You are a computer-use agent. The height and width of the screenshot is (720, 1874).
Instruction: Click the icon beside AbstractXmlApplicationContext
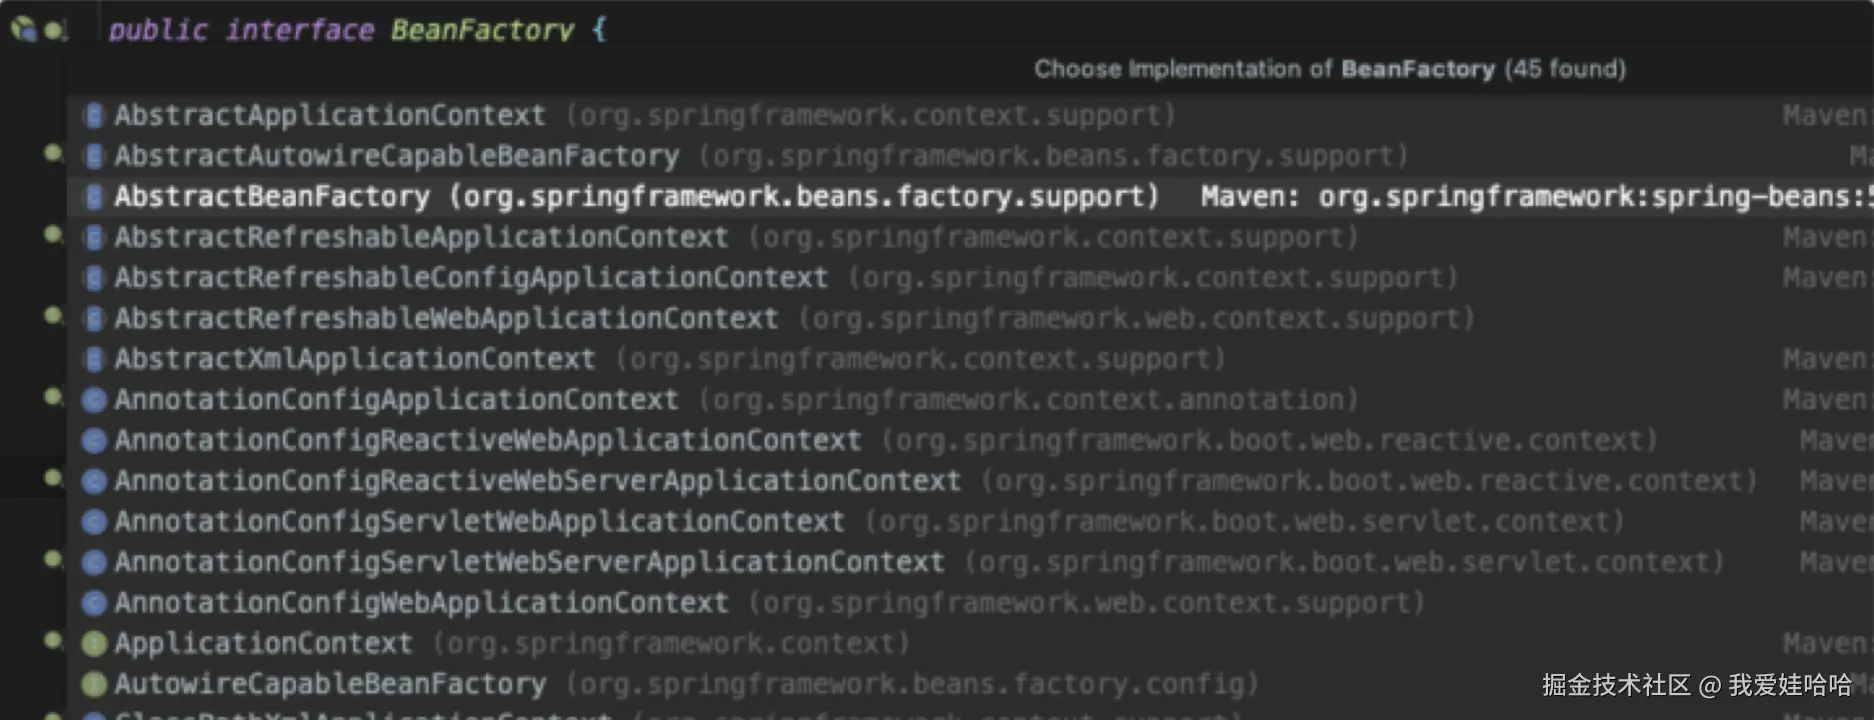click(94, 359)
